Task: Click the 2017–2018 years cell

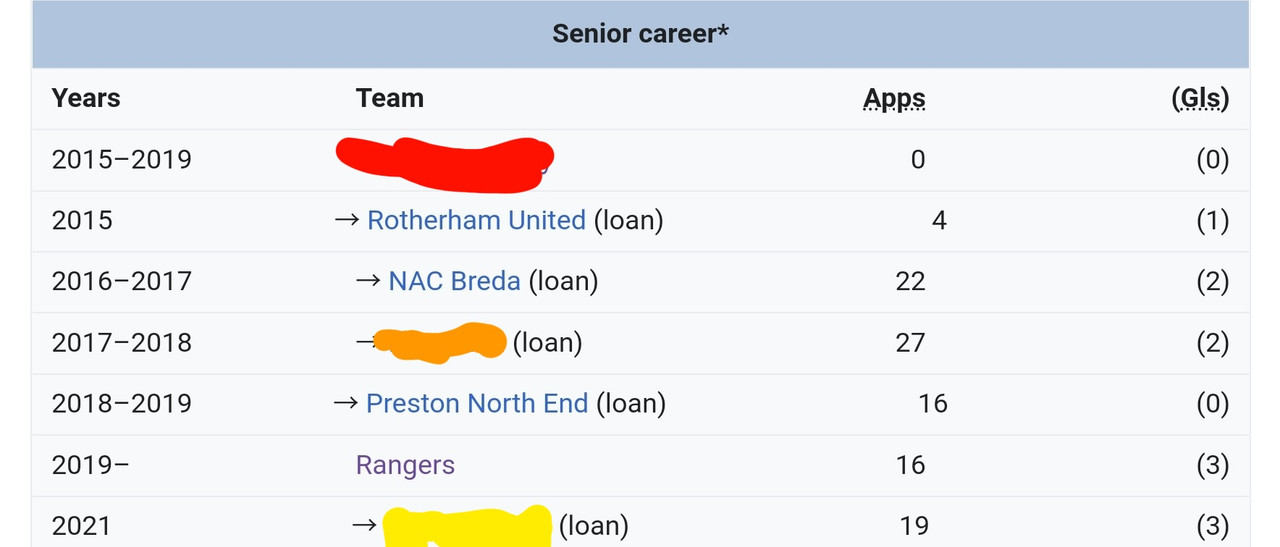Action: tap(121, 342)
